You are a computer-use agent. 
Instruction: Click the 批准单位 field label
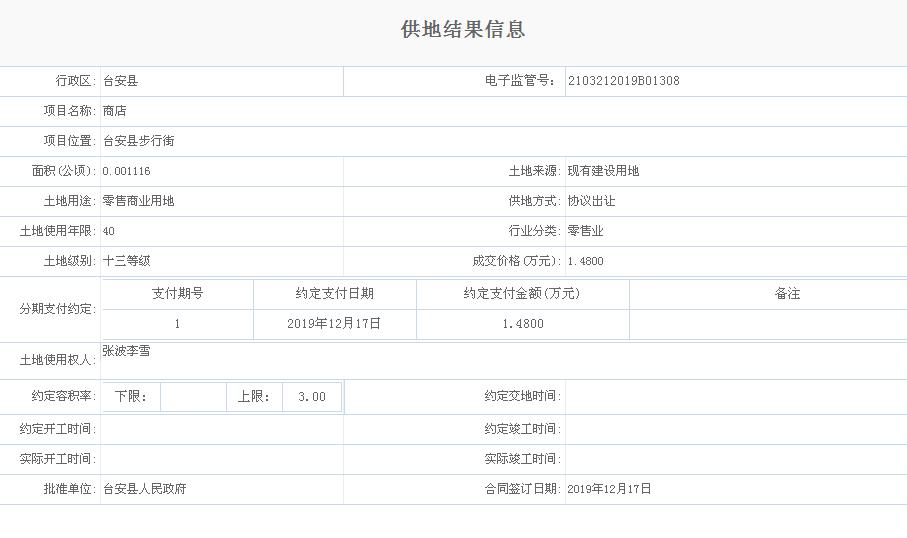pyautogui.click(x=70, y=489)
